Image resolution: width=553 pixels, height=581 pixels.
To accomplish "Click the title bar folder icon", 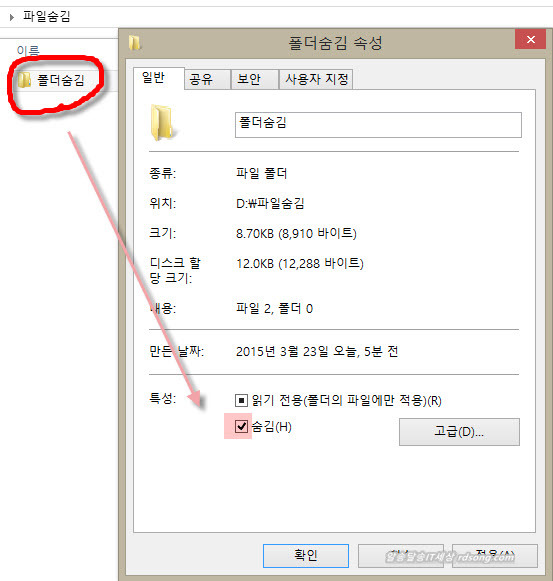I will click(135, 43).
